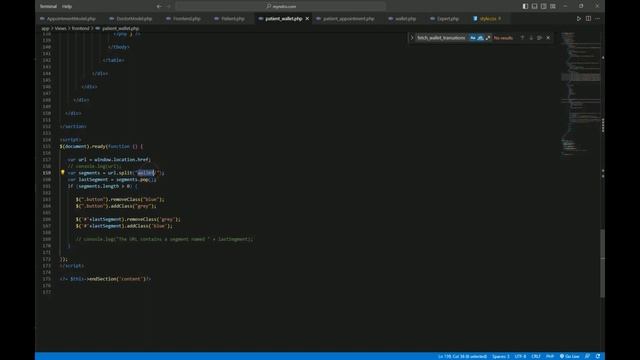Image resolution: width=640 pixels, height=360 pixels.
Task: Open the Help menu
Action: point(67,7)
